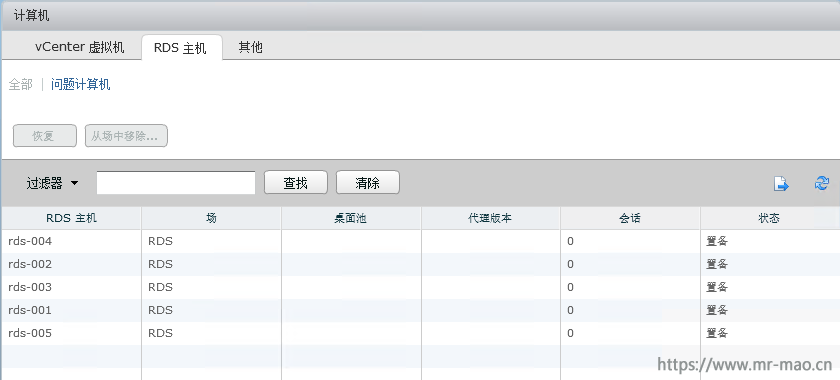Select the rds-003 row
The image size is (840, 380).
click(420, 287)
